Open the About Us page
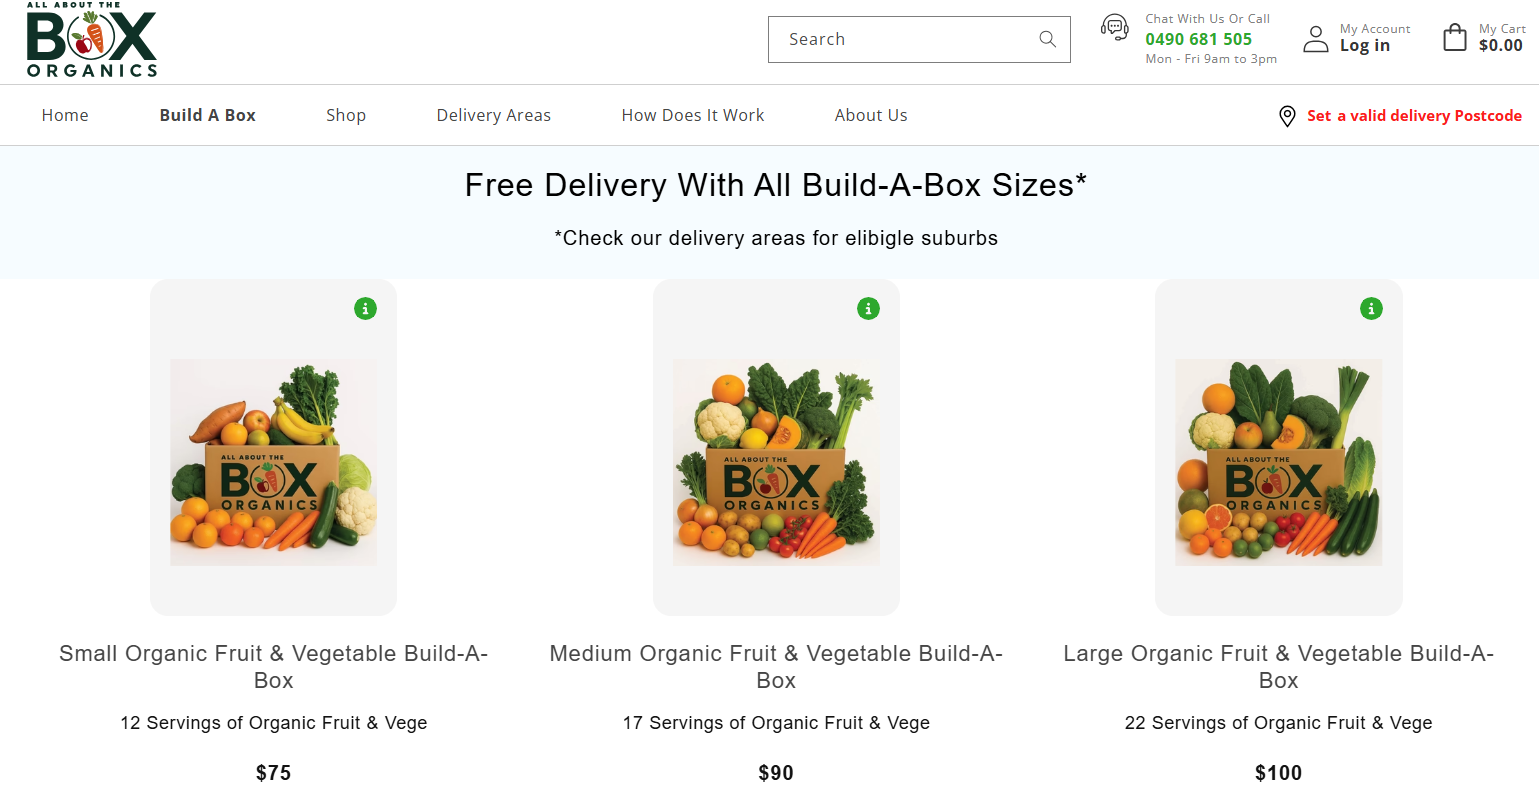 coord(870,115)
